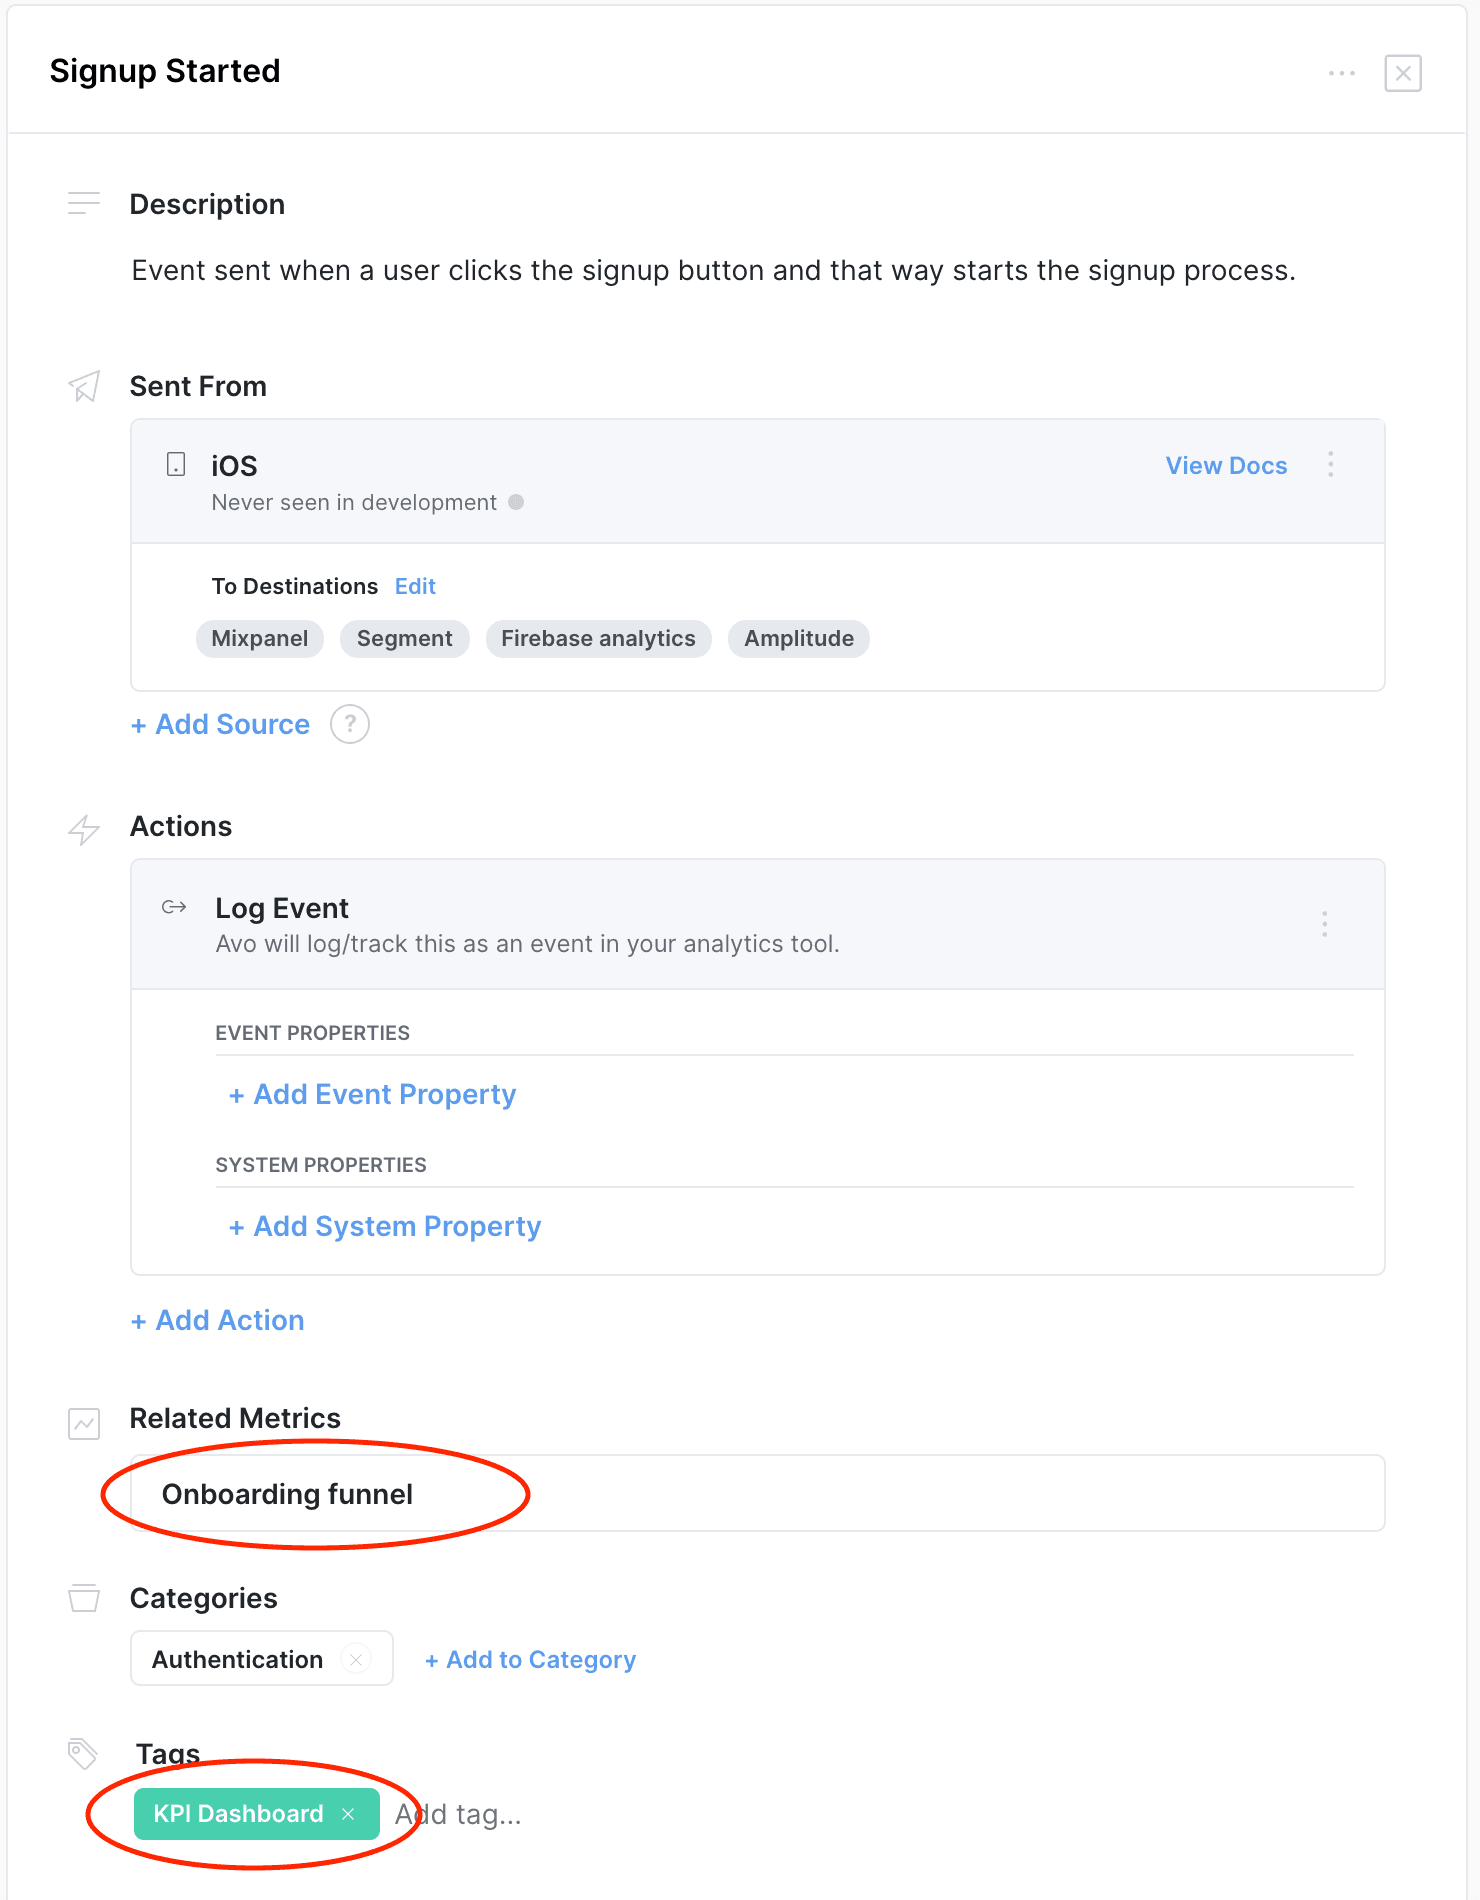1480x1900 pixels.
Task: Edit the iOS destinations
Action: point(415,586)
